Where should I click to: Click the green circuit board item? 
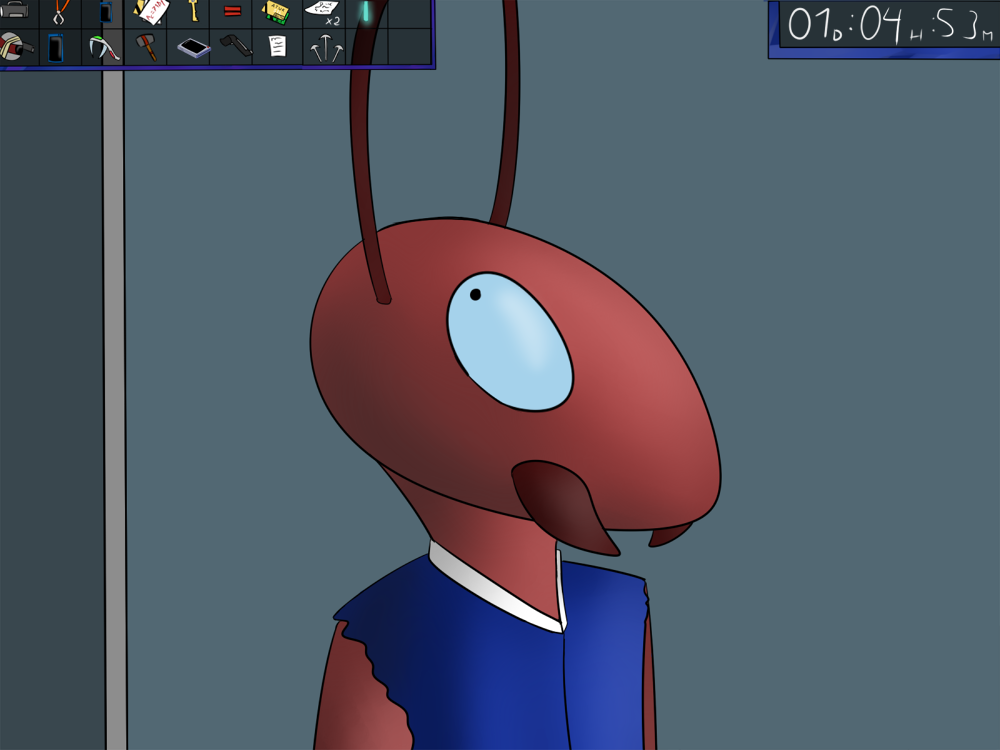click(276, 12)
